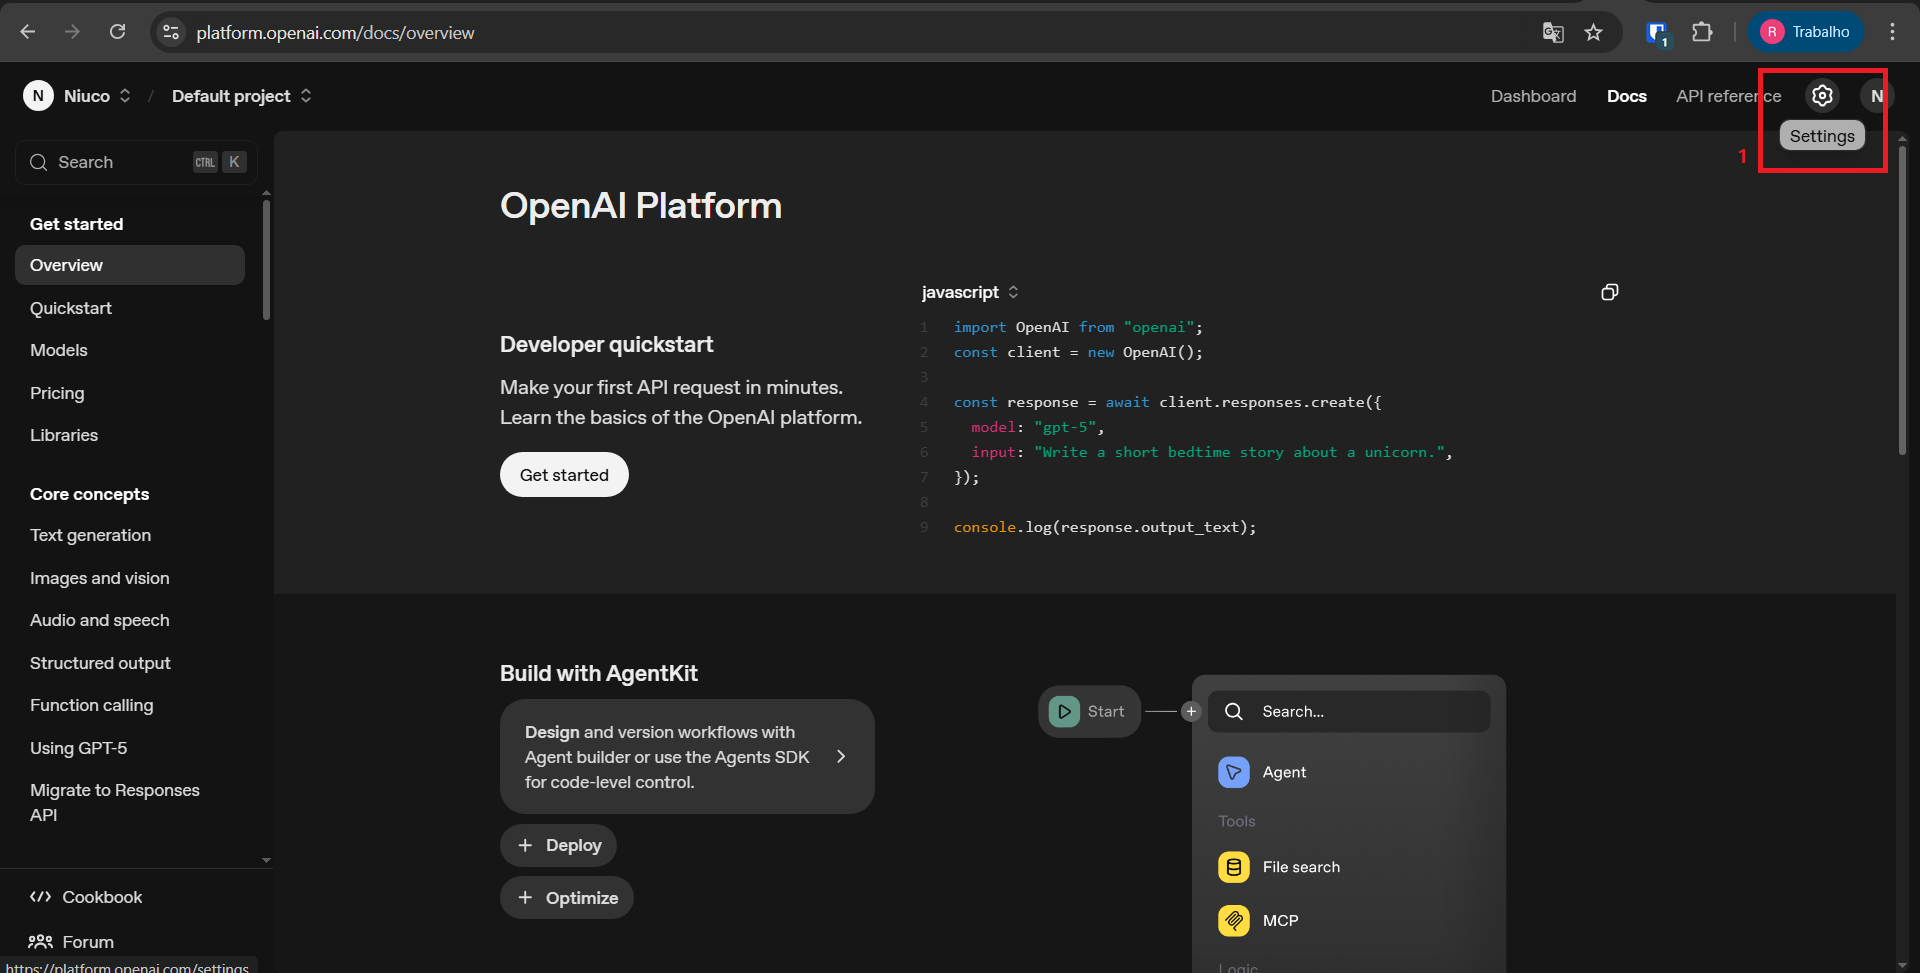Screen dimensions: 1920x973
Task: Click the Bitwarden extension icon
Action: pyautogui.click(x=1657, y=33)
